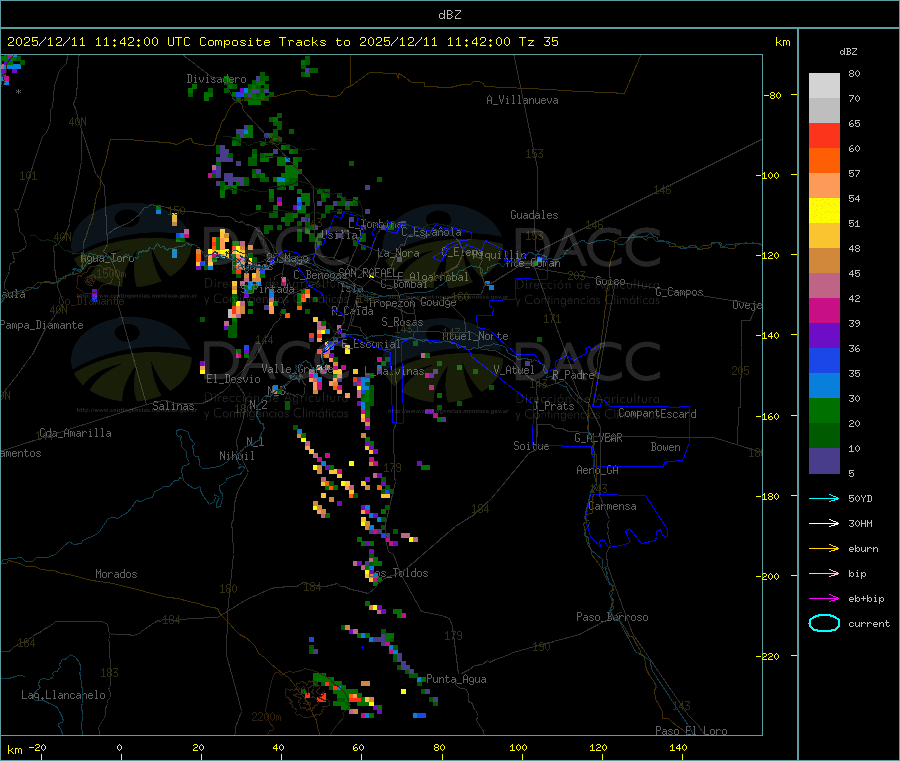Screen dimensions: 900x761
Task: Click the UTC Composite Tracks timestamp header
Action: pos(282,41)
